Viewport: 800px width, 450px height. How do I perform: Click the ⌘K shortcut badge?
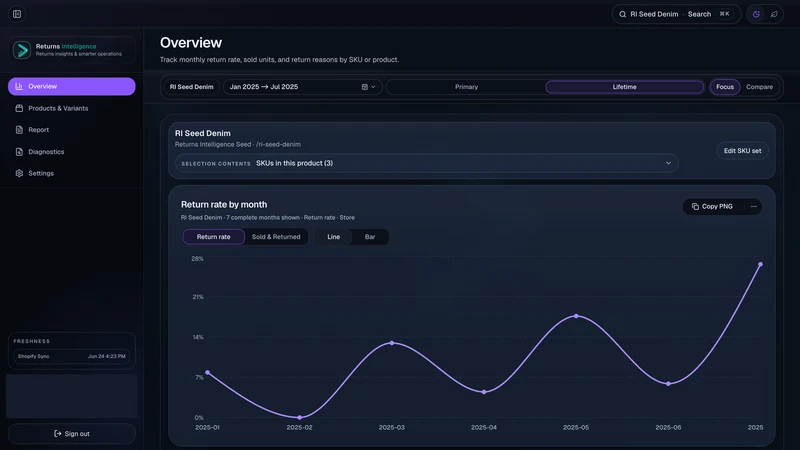click(724, 14)
